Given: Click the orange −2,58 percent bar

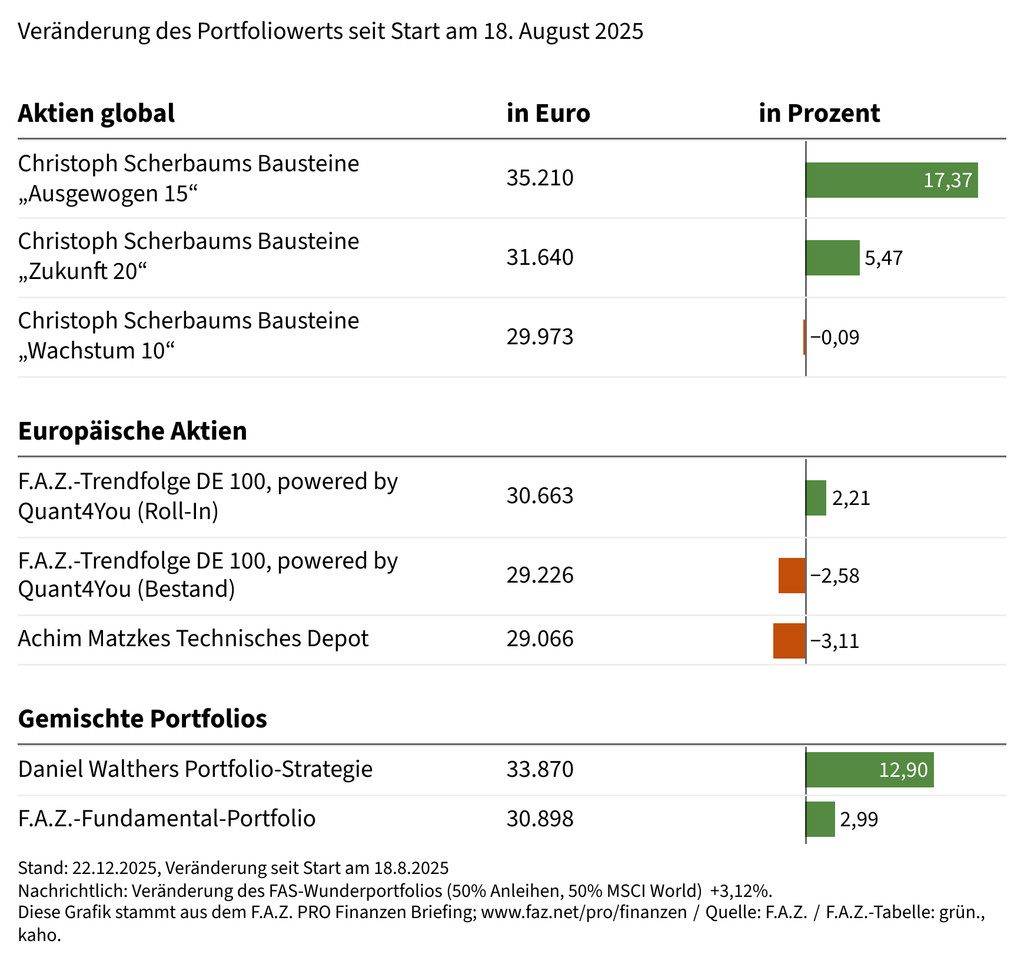Looking at the screenshot, I should click(792, 575).
